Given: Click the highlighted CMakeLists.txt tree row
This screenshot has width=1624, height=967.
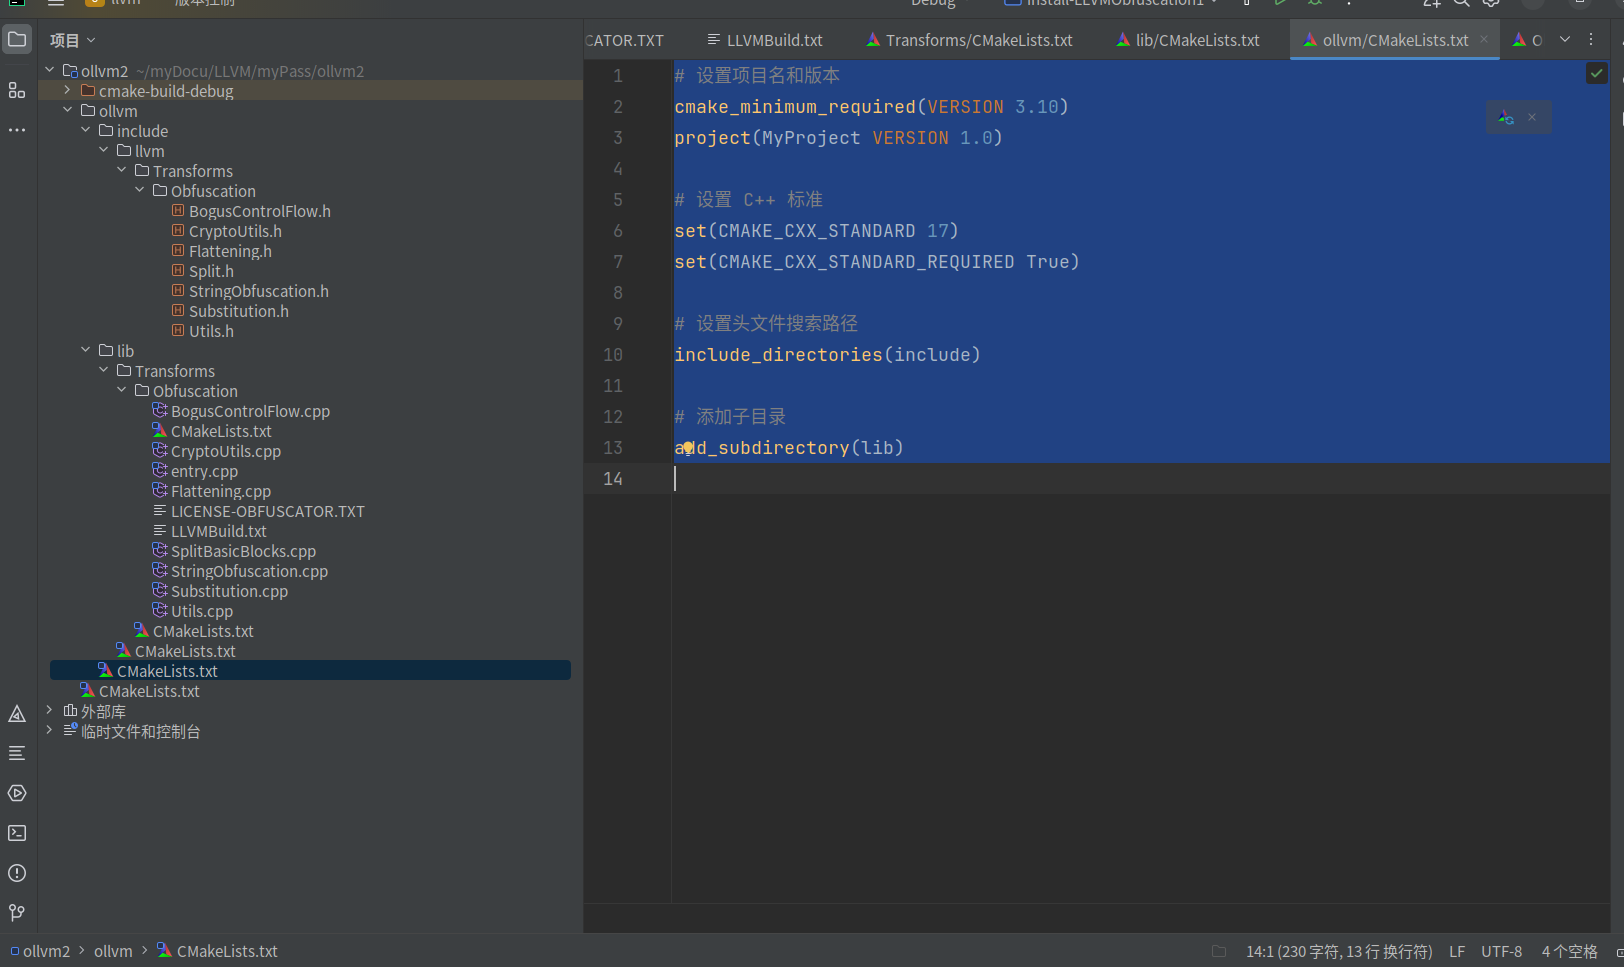Looking at the screenshot, I should pos(310,670).
